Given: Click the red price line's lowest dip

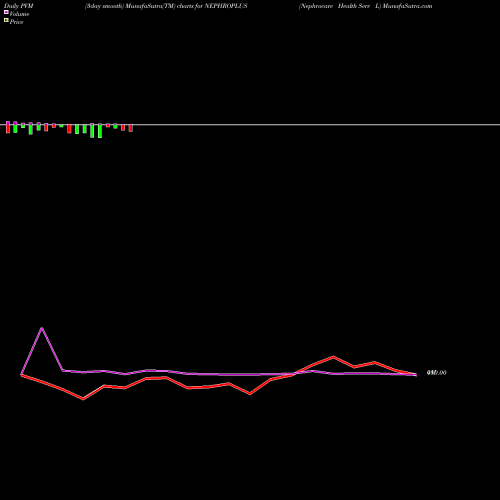Looking at the screenshot, I should 83,399.
